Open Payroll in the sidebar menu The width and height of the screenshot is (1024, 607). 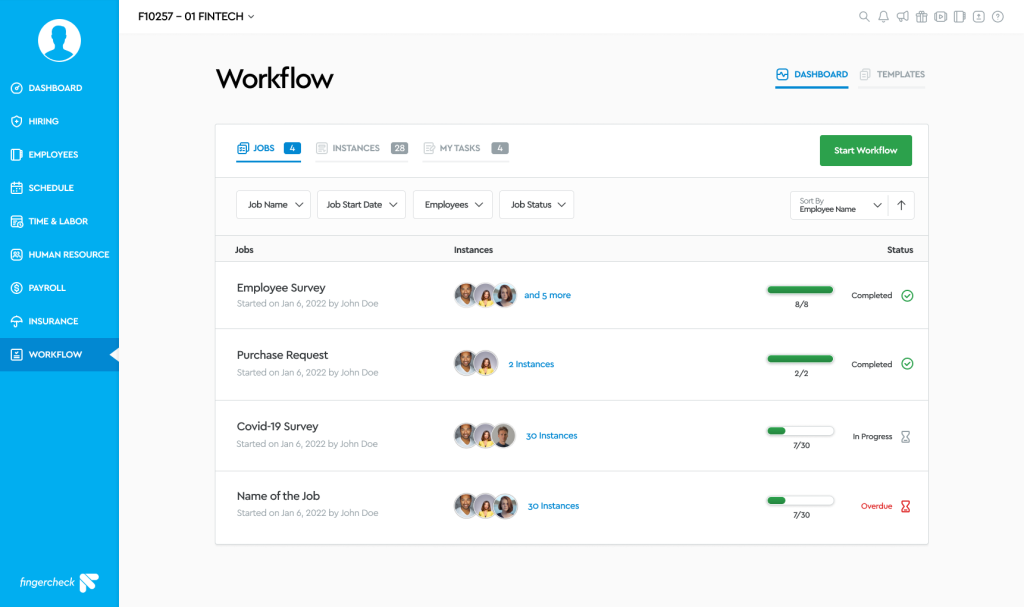coord(47,288)
